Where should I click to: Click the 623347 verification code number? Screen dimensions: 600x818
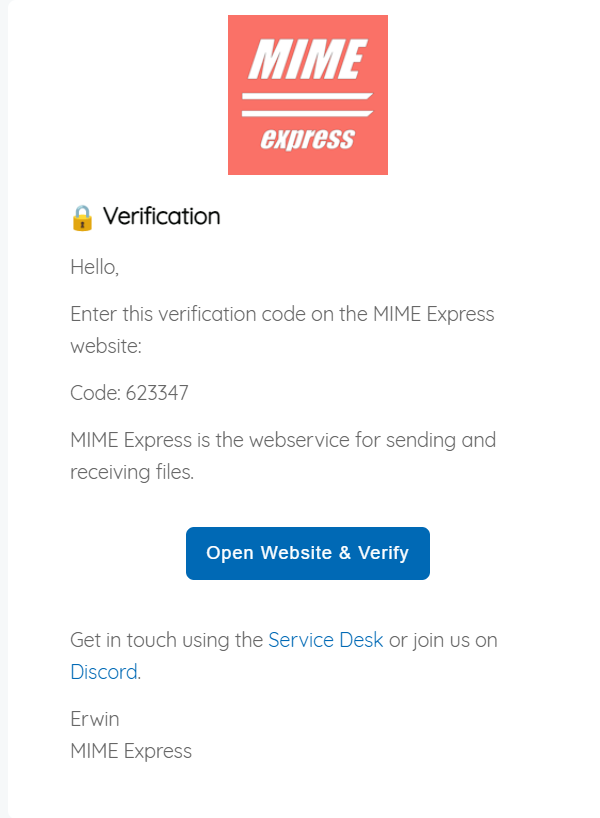[x=157, y=393]
